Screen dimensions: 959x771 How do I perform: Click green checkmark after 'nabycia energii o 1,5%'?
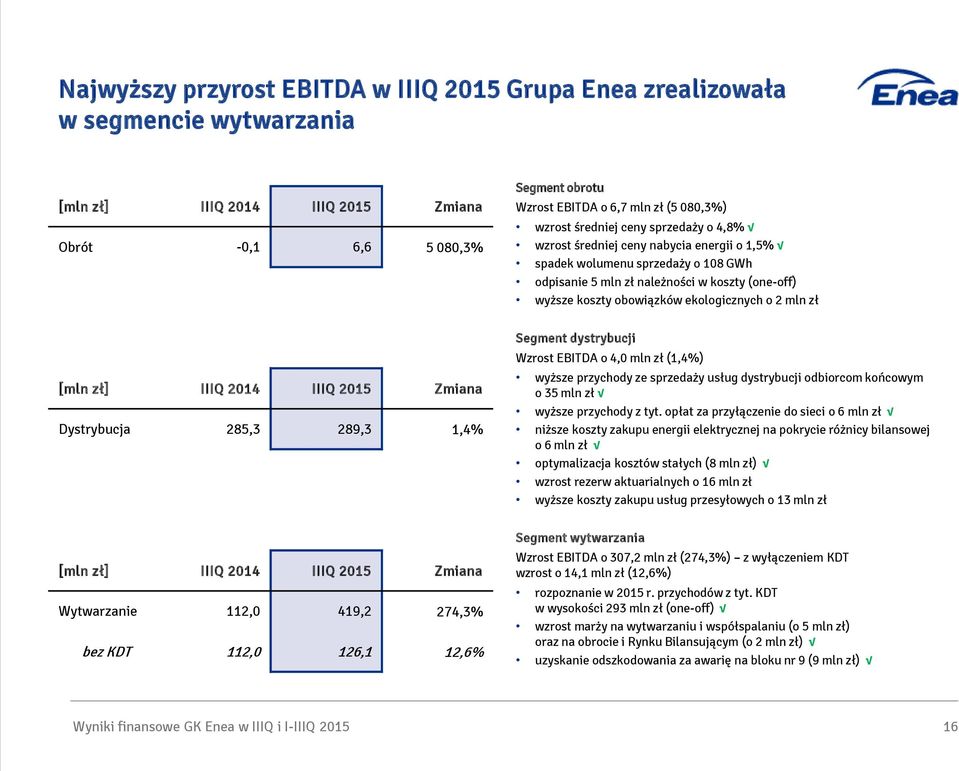pyautogui.click(x=780, y=246)
